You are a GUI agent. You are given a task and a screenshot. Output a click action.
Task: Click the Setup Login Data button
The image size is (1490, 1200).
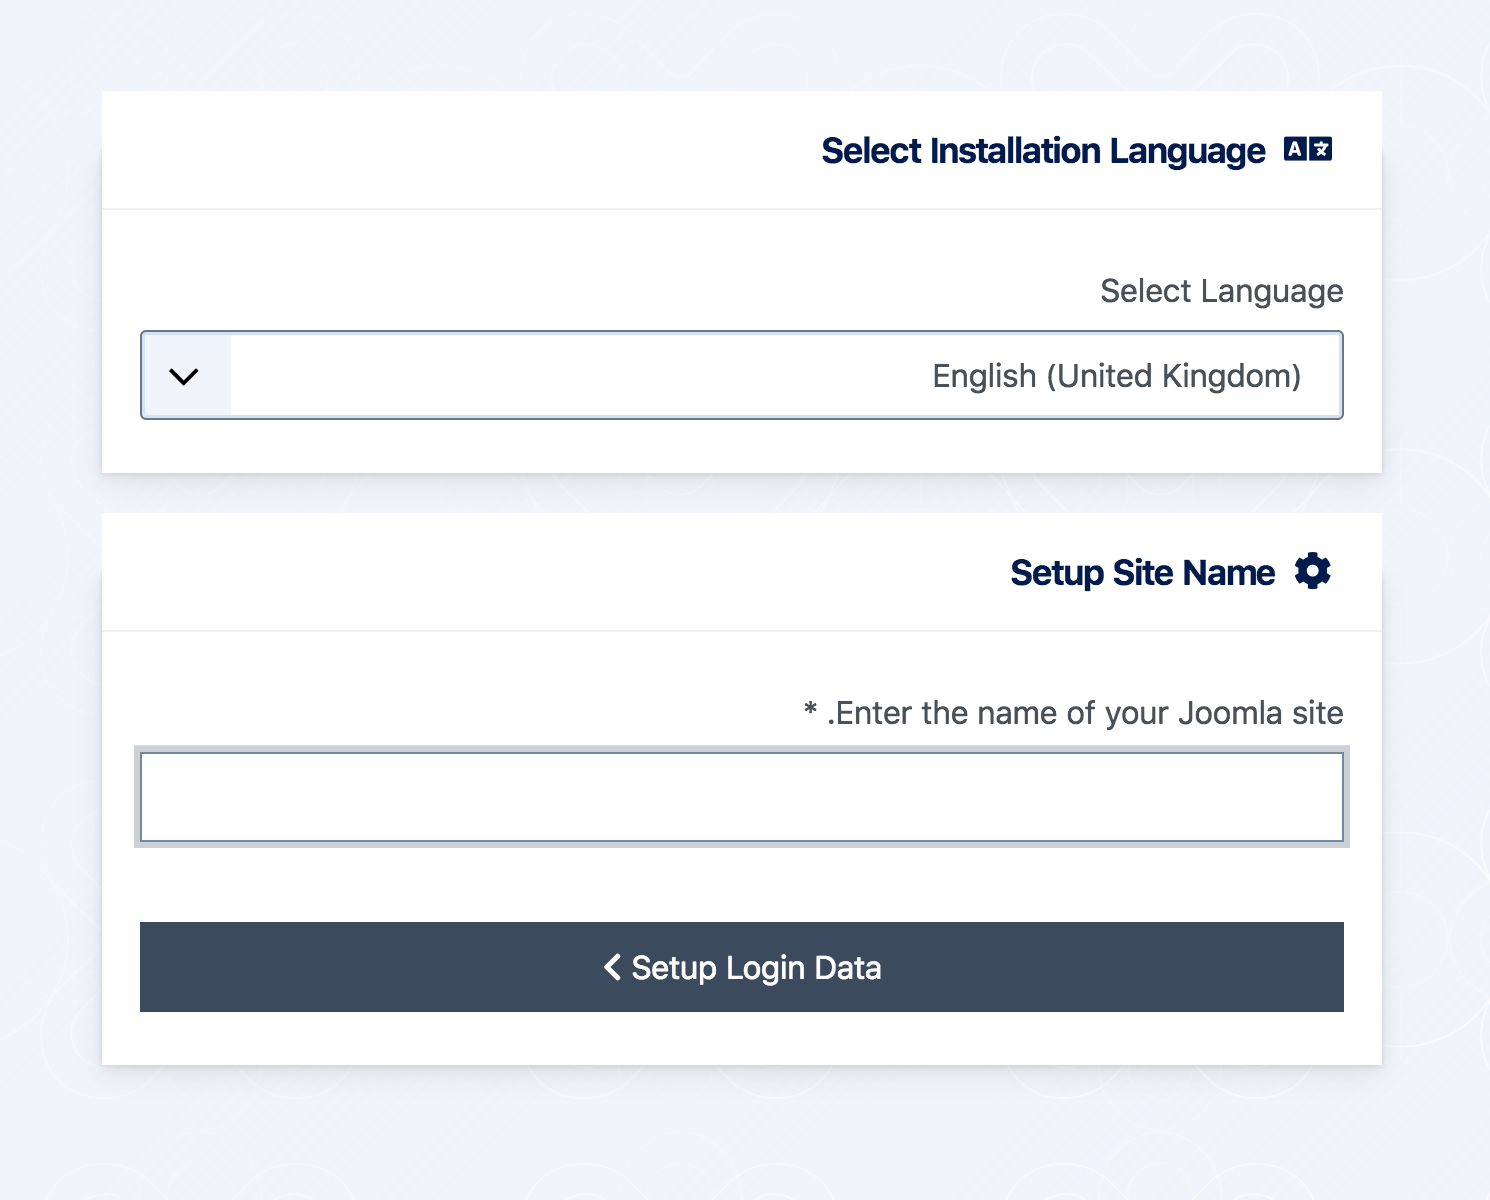coord(742,967)
